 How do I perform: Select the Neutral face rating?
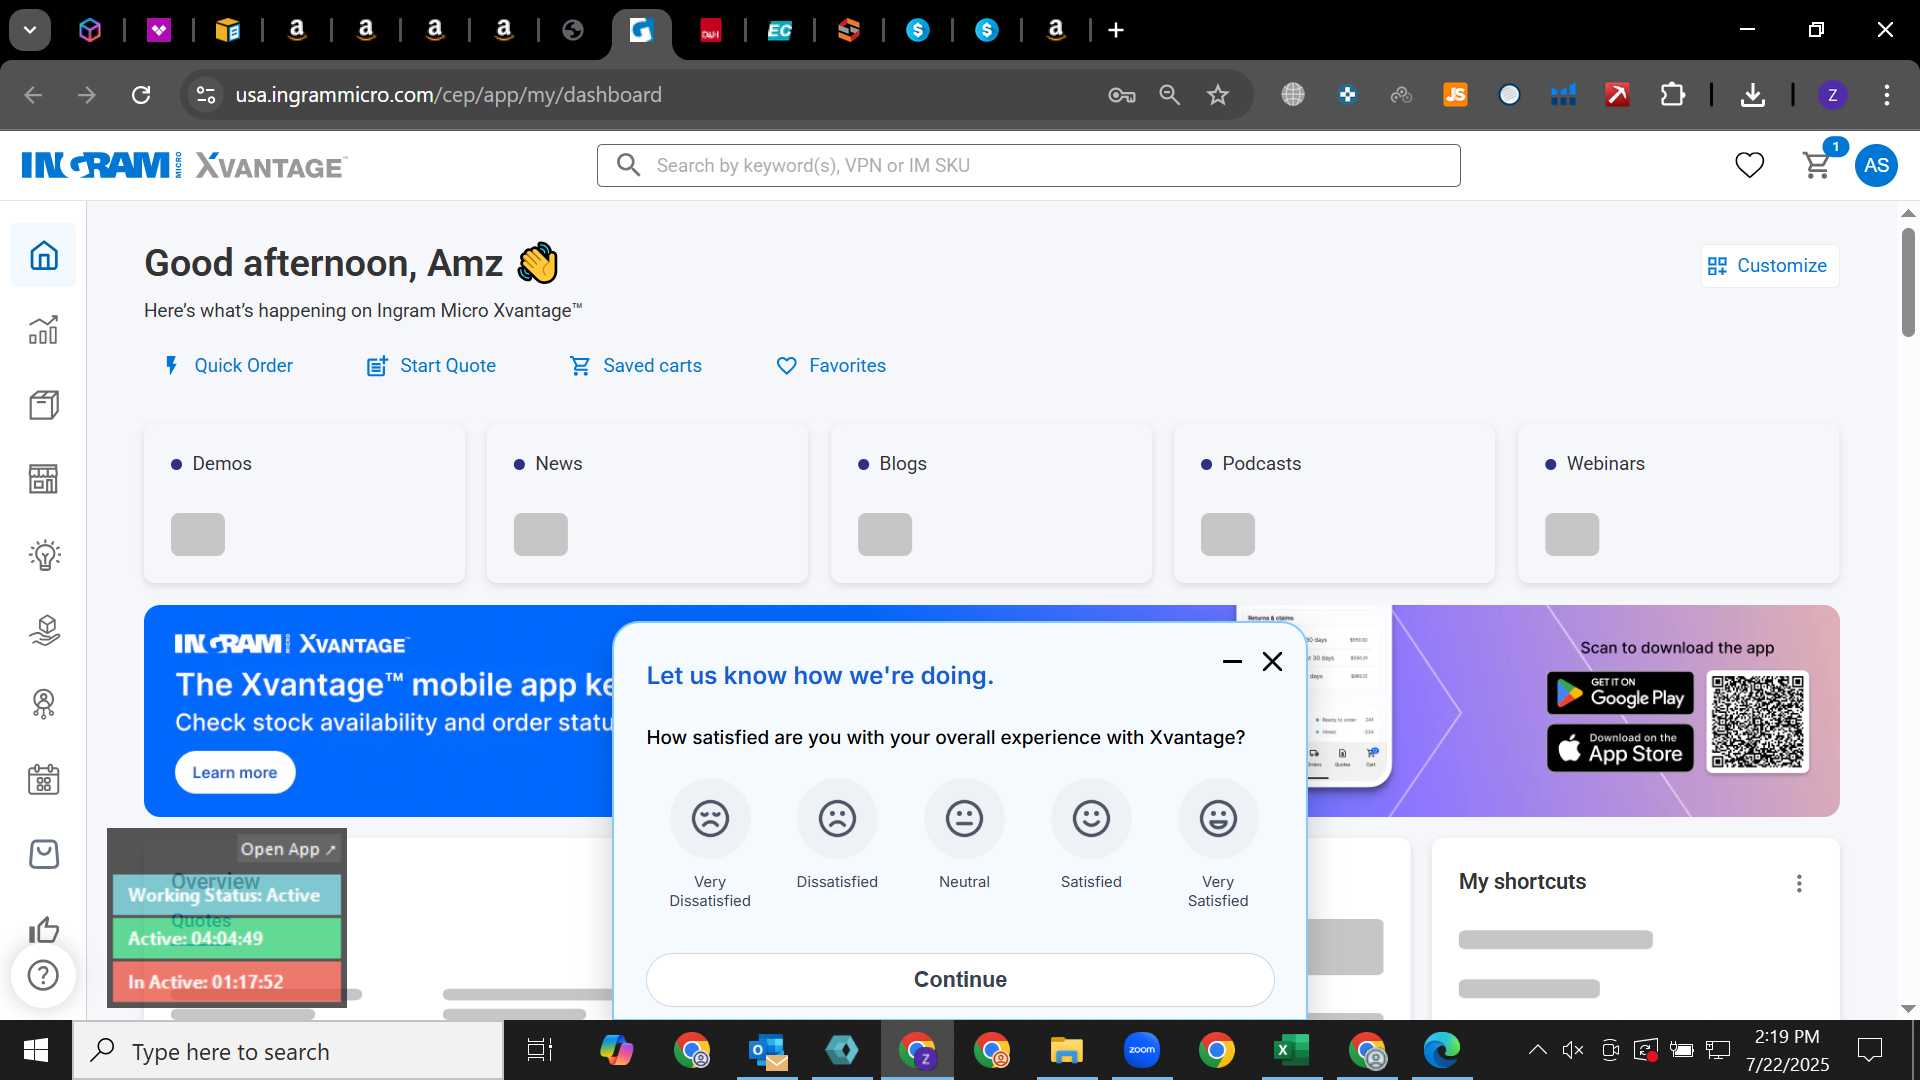[964, 819]
